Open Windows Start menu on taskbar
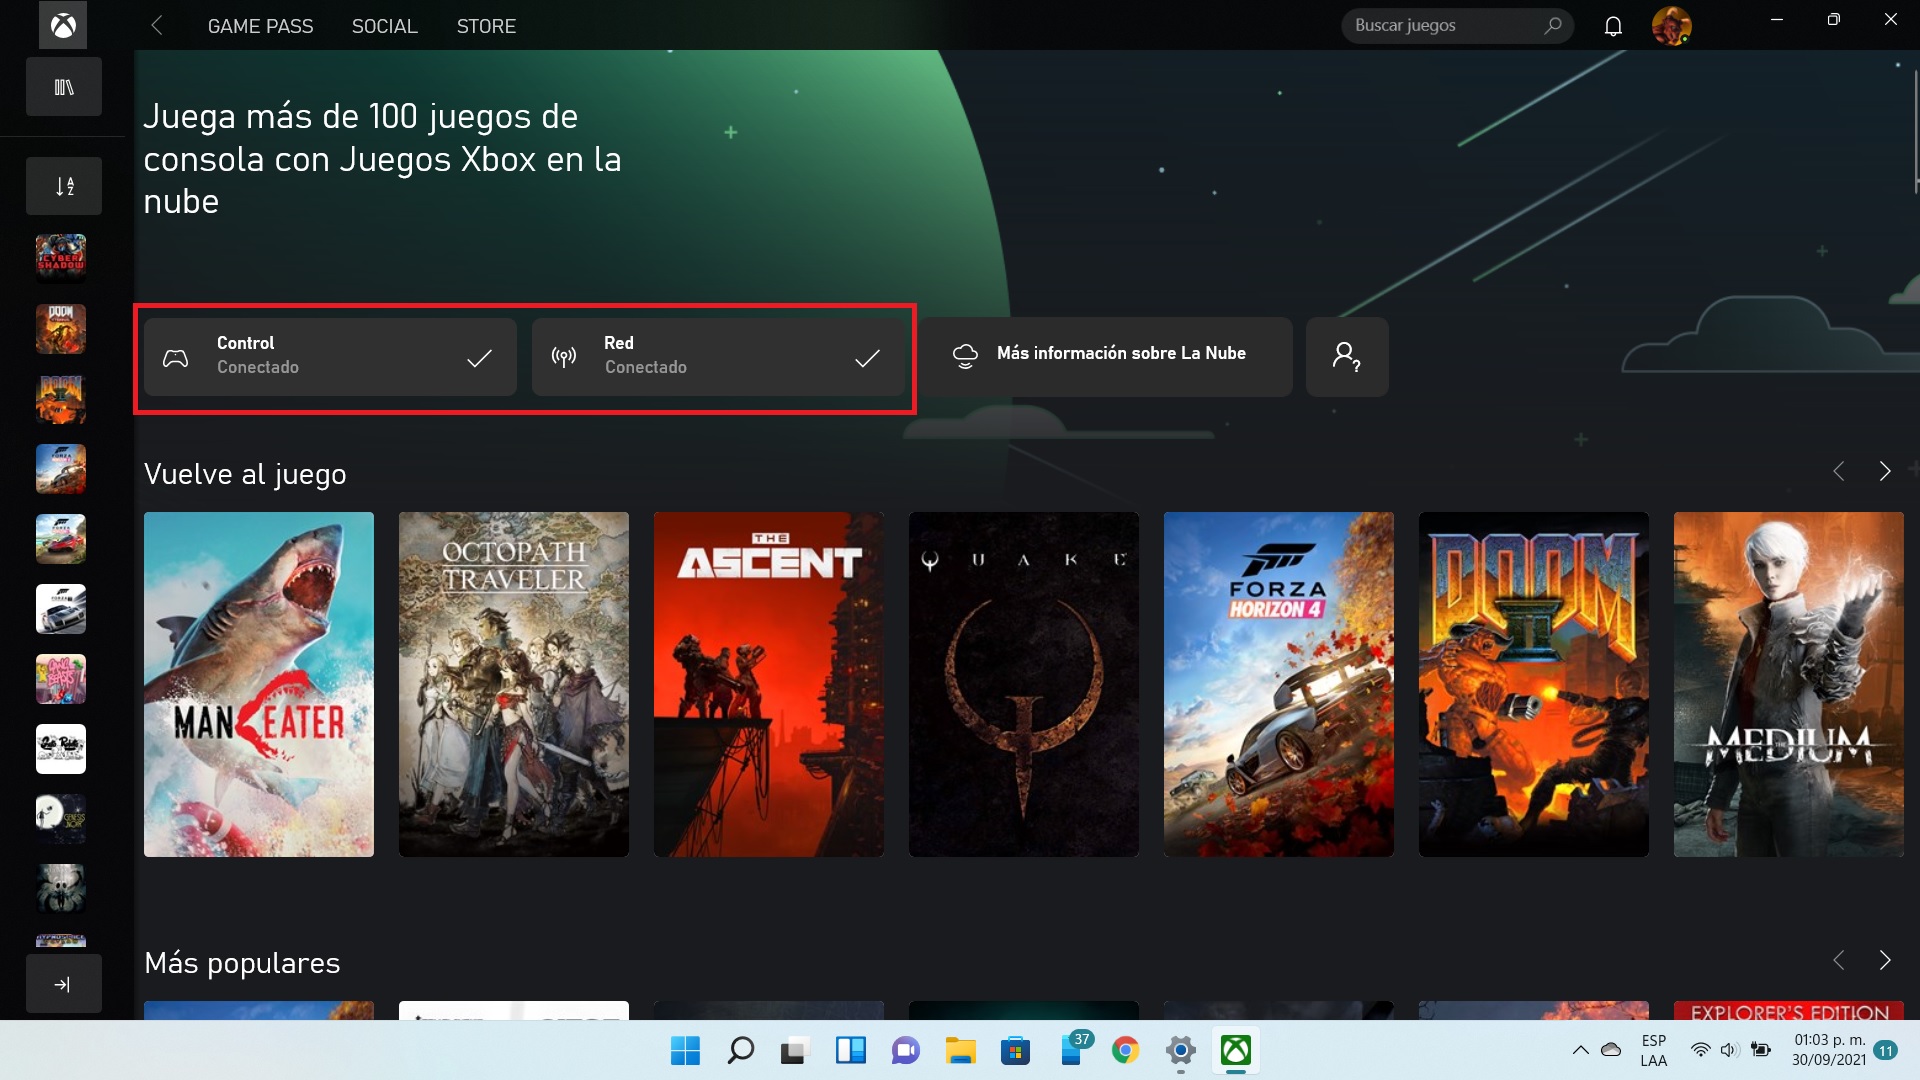The height and width of the screenshot is (1080, 1920). click(685, 1051)
